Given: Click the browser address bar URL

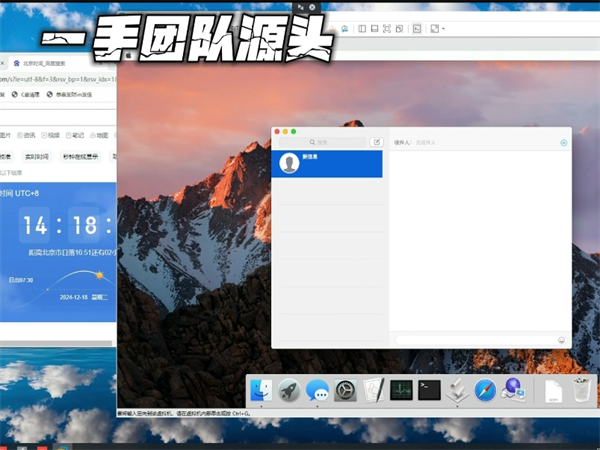Looking at the screenshot, I should 60,77.
